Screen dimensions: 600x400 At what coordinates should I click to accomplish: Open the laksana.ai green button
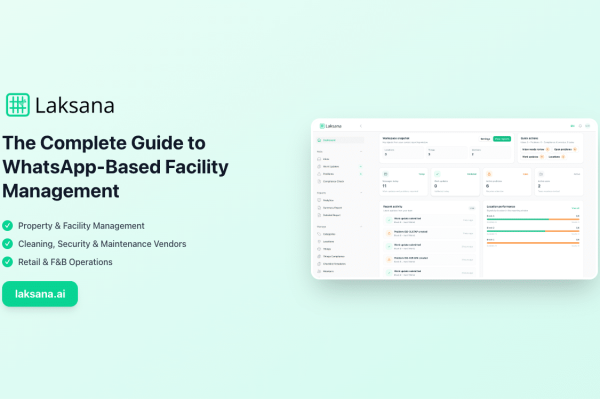[40, 294]
